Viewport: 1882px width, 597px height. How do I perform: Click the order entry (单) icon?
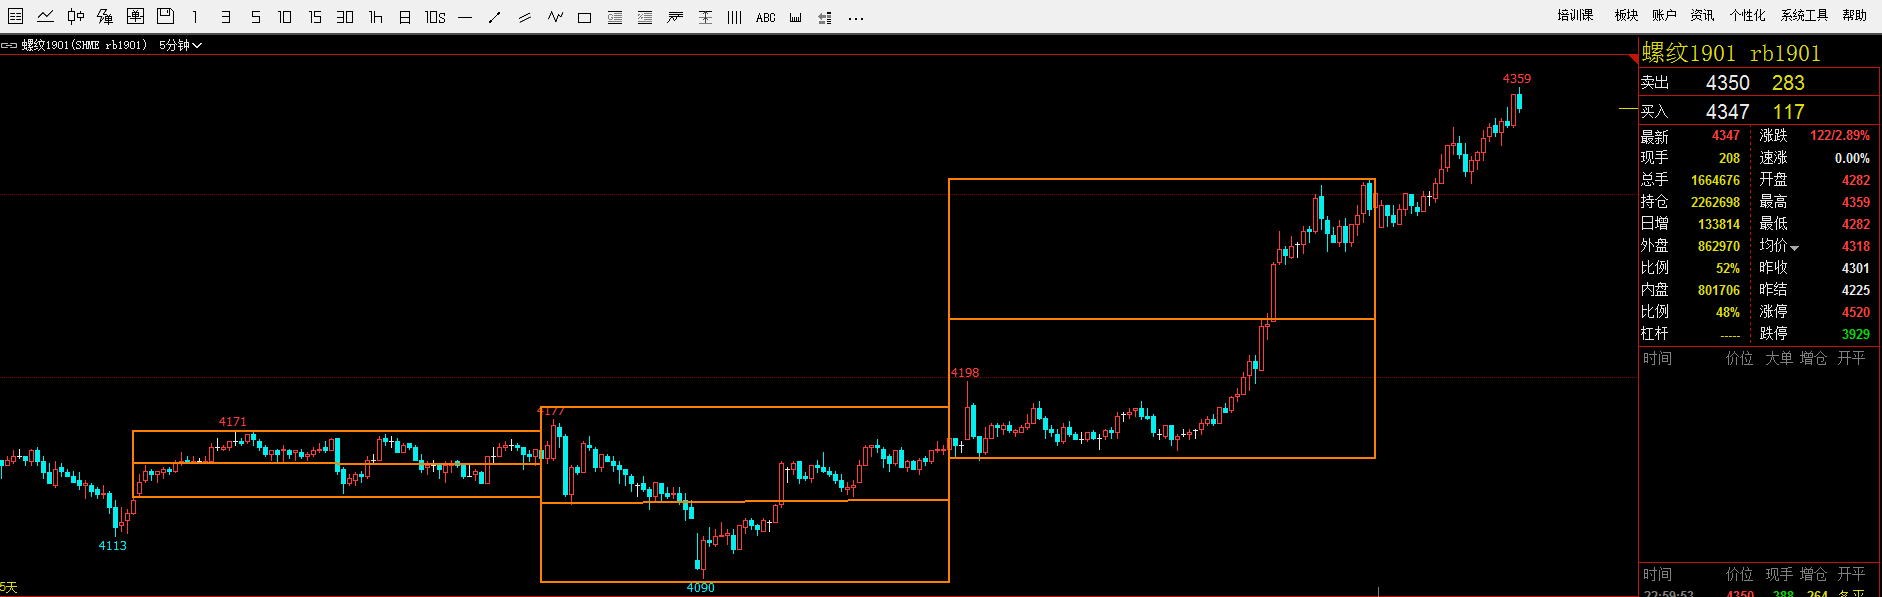tap(135, 16)
